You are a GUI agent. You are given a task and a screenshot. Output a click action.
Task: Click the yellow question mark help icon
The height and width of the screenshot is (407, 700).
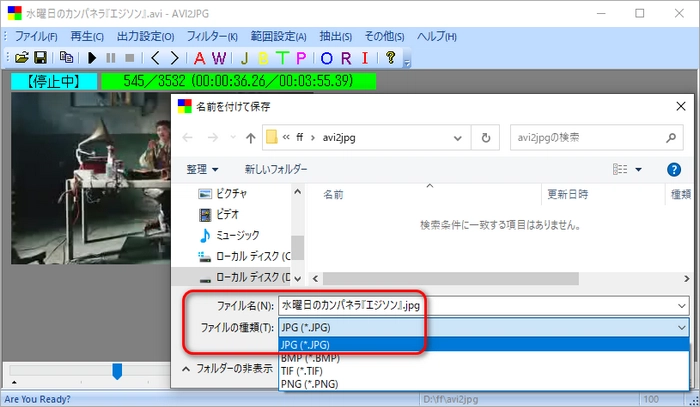pos(391,58)
